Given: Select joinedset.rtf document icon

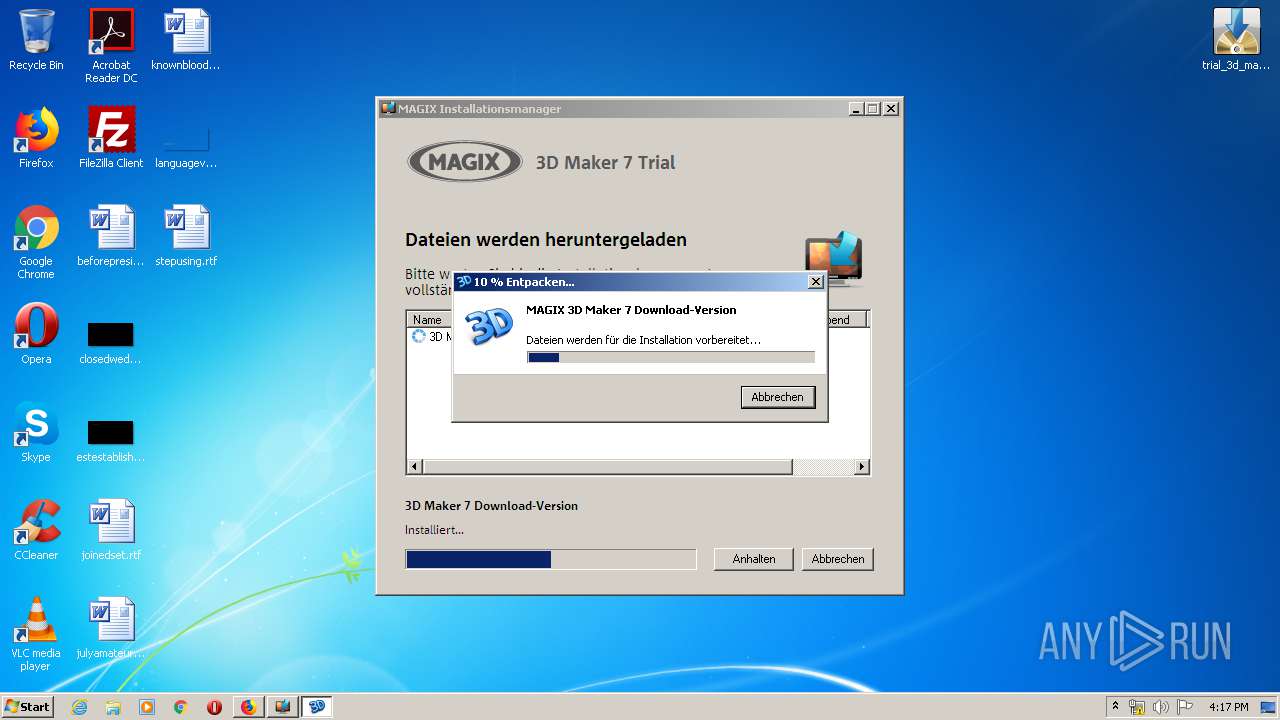Looking at the screenshot, I should point(111,530).
